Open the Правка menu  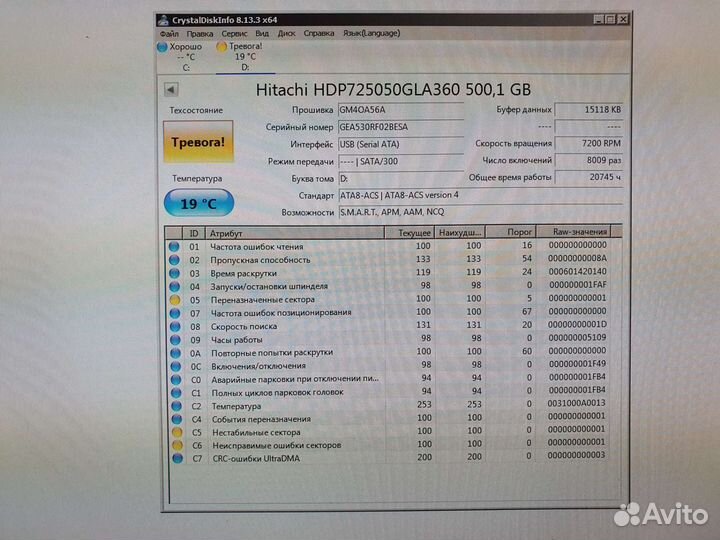[199, 34]
